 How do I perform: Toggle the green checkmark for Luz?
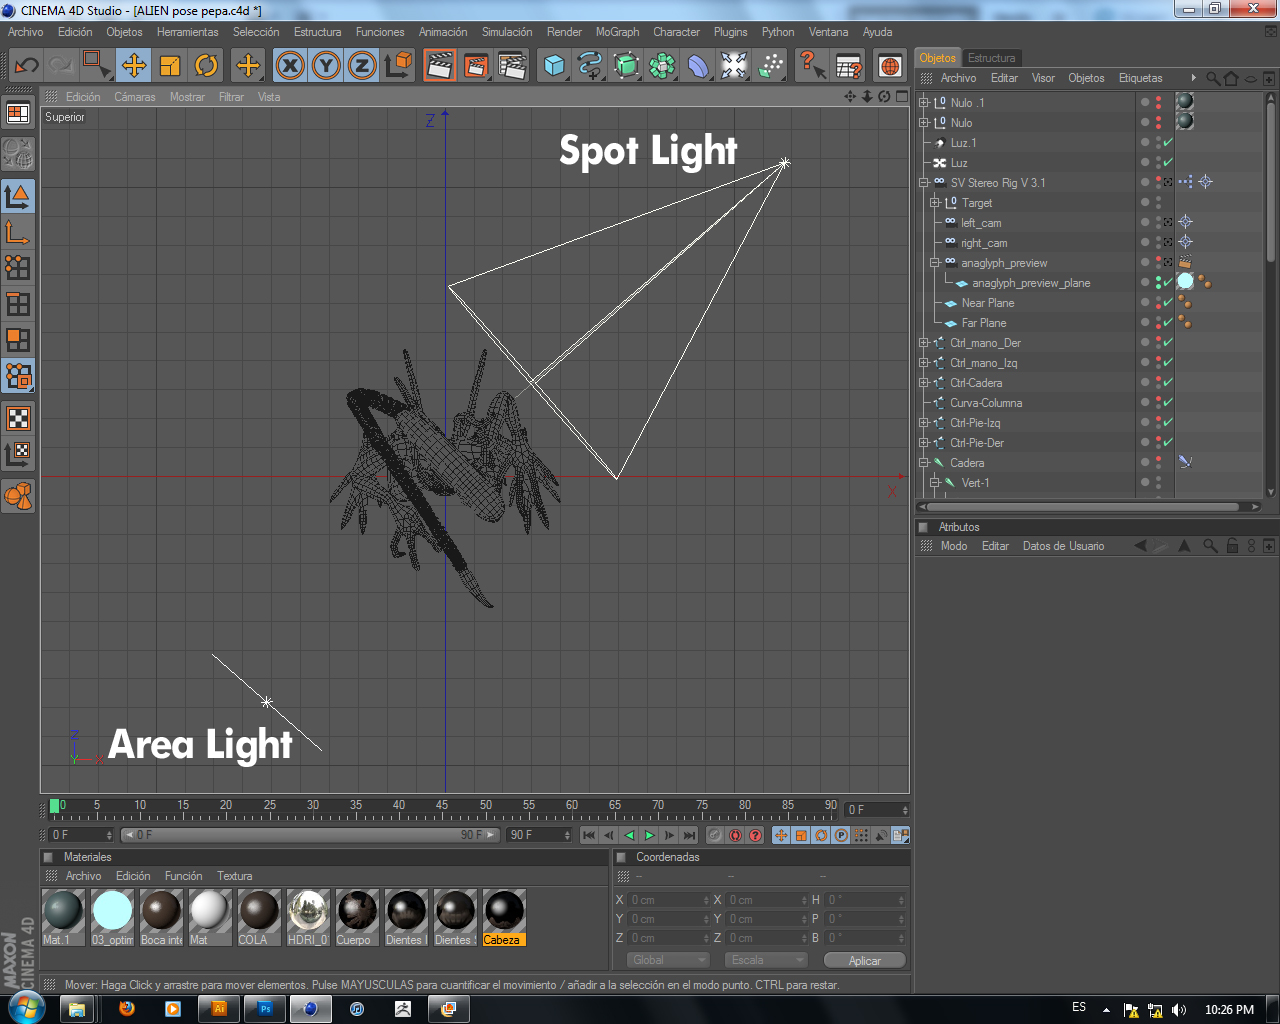tap(1168, 162)
